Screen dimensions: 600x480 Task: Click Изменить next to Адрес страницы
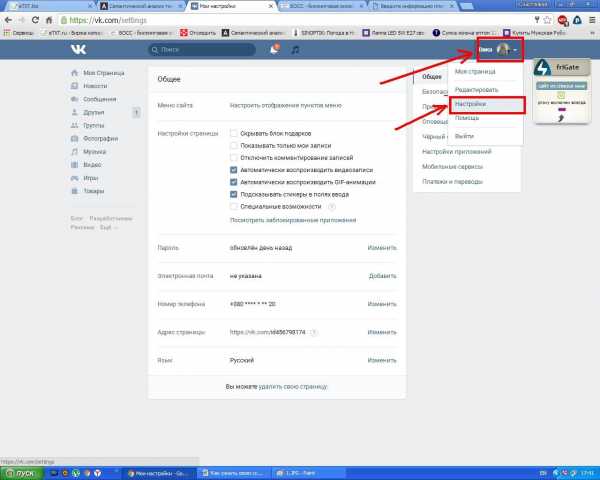pos(382,332)
